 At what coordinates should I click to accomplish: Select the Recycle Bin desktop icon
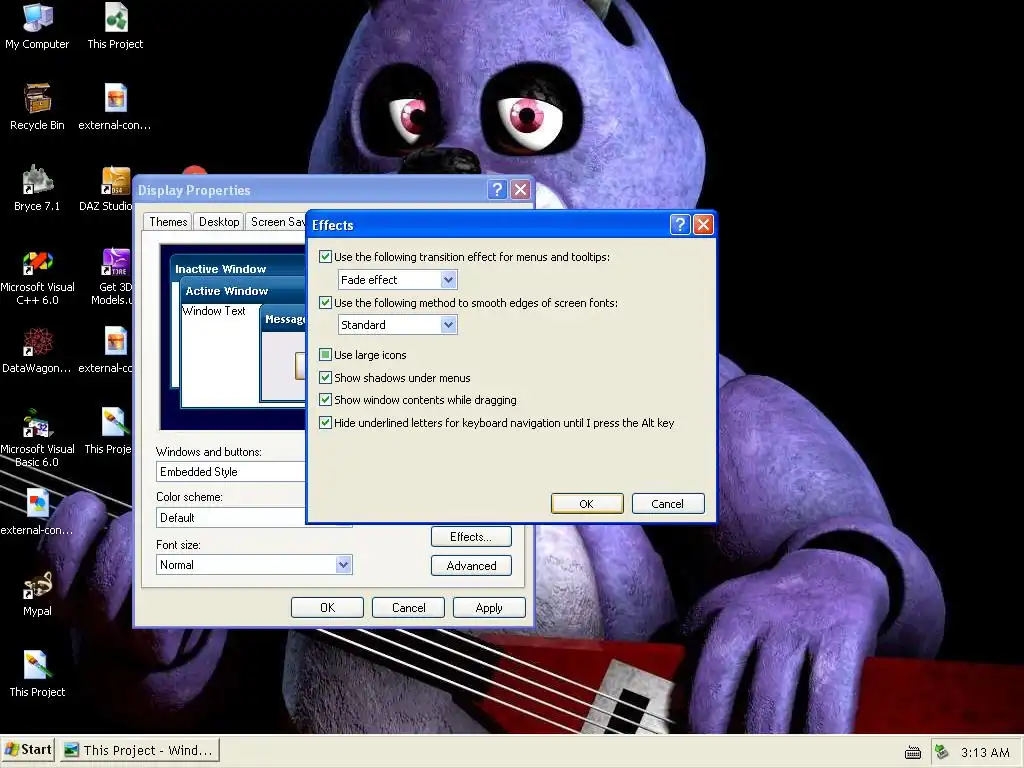(x=37, y=107)
